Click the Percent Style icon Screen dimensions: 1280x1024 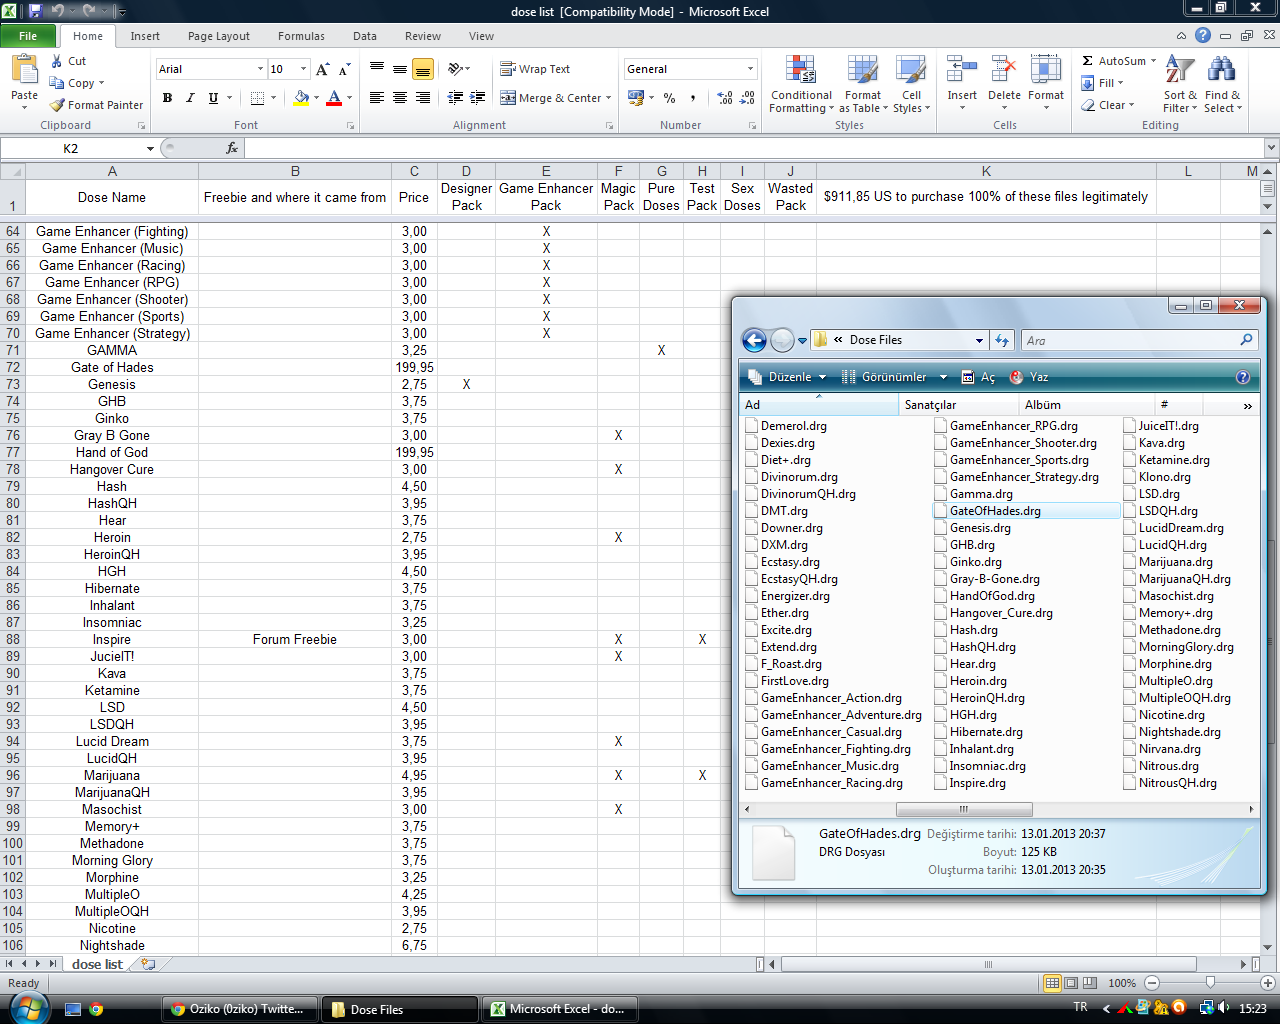coord(669,98)
